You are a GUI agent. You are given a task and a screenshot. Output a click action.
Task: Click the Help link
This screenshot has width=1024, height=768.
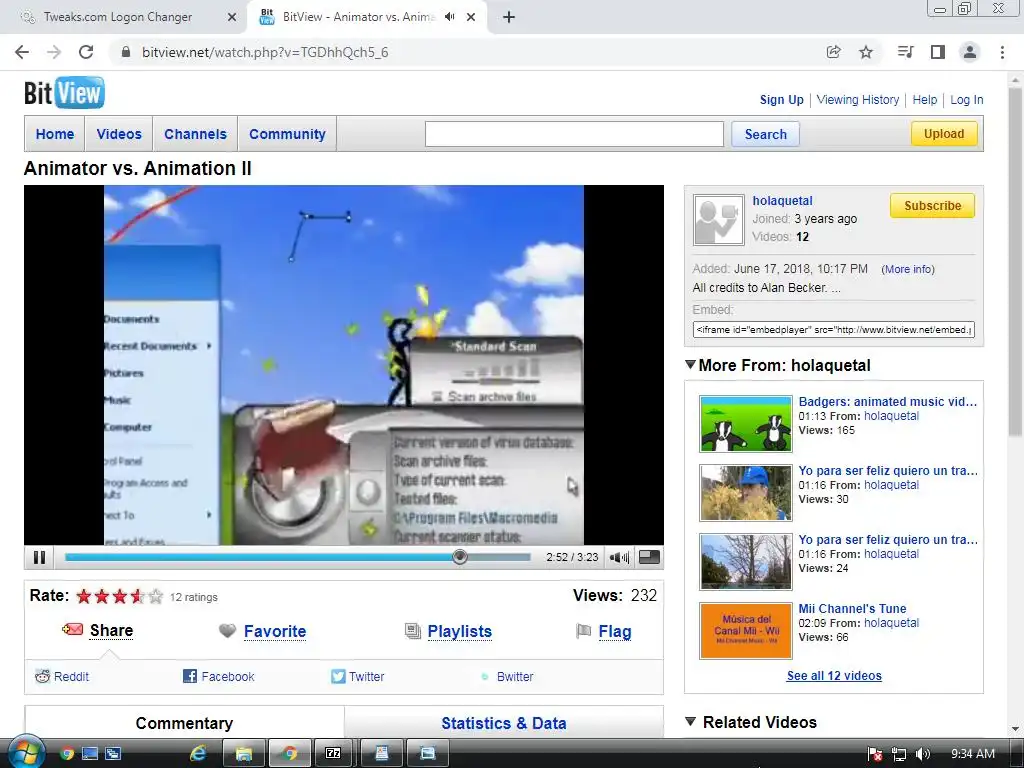(924, 100)
